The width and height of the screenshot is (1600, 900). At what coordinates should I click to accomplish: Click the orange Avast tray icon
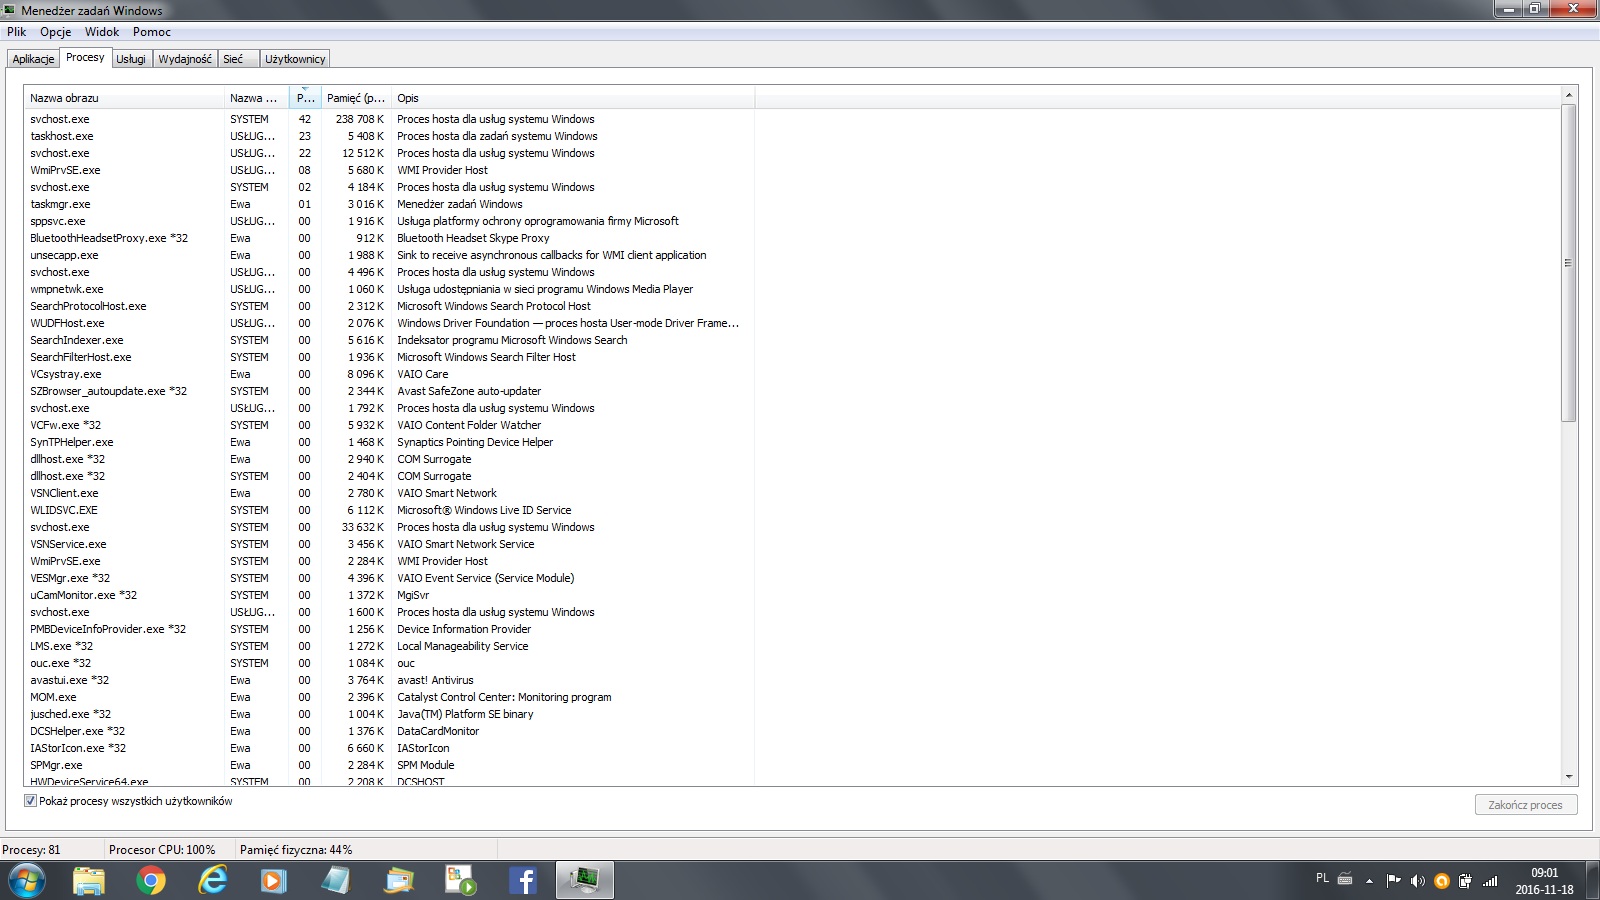pos(1441,881)
